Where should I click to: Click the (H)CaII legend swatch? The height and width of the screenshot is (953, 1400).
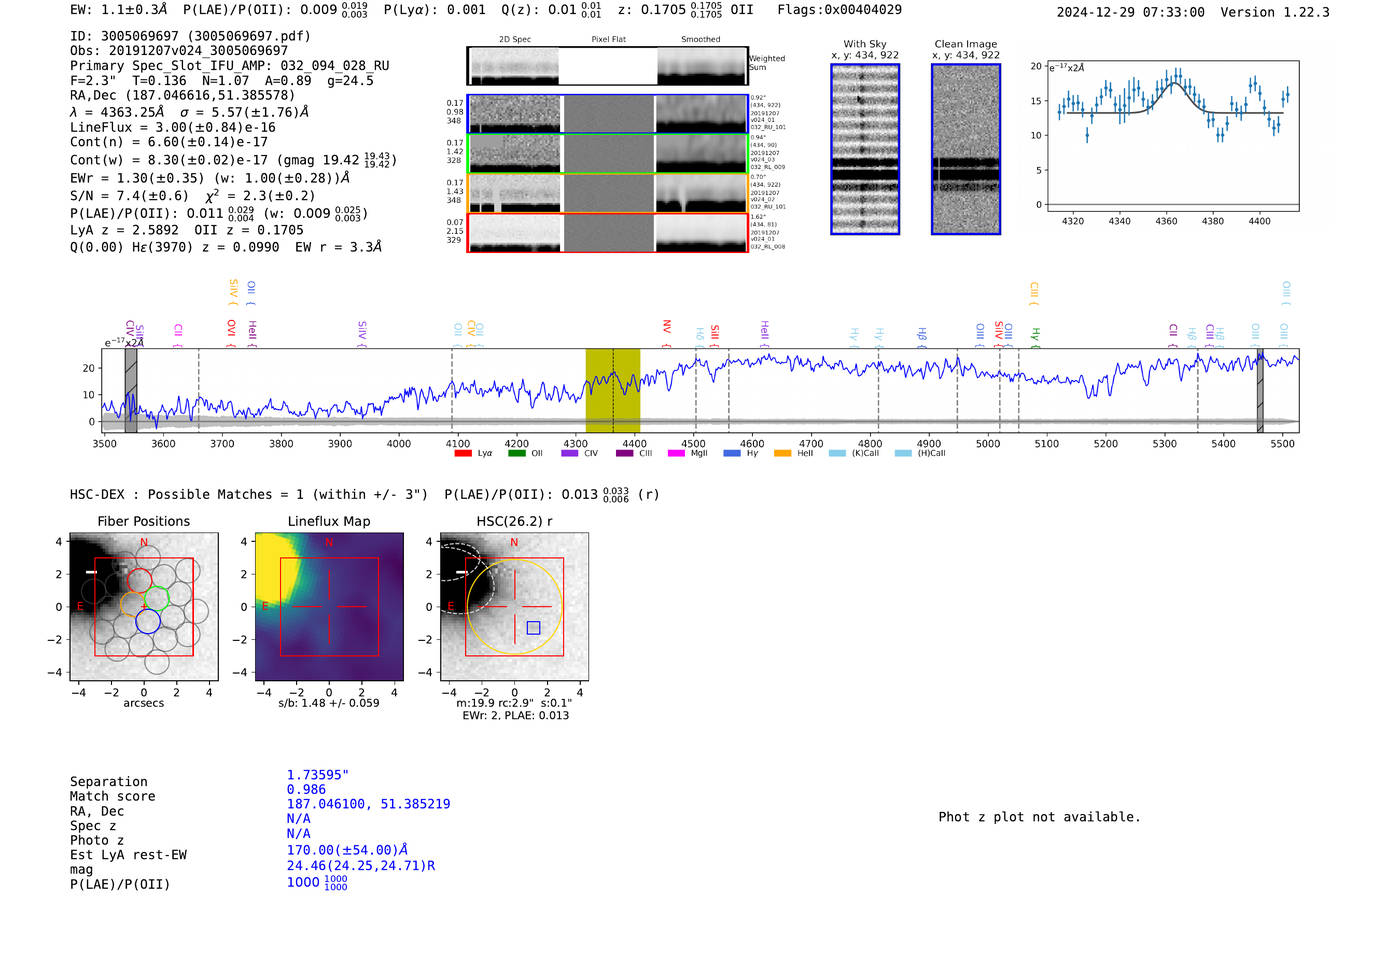point(903,453)
